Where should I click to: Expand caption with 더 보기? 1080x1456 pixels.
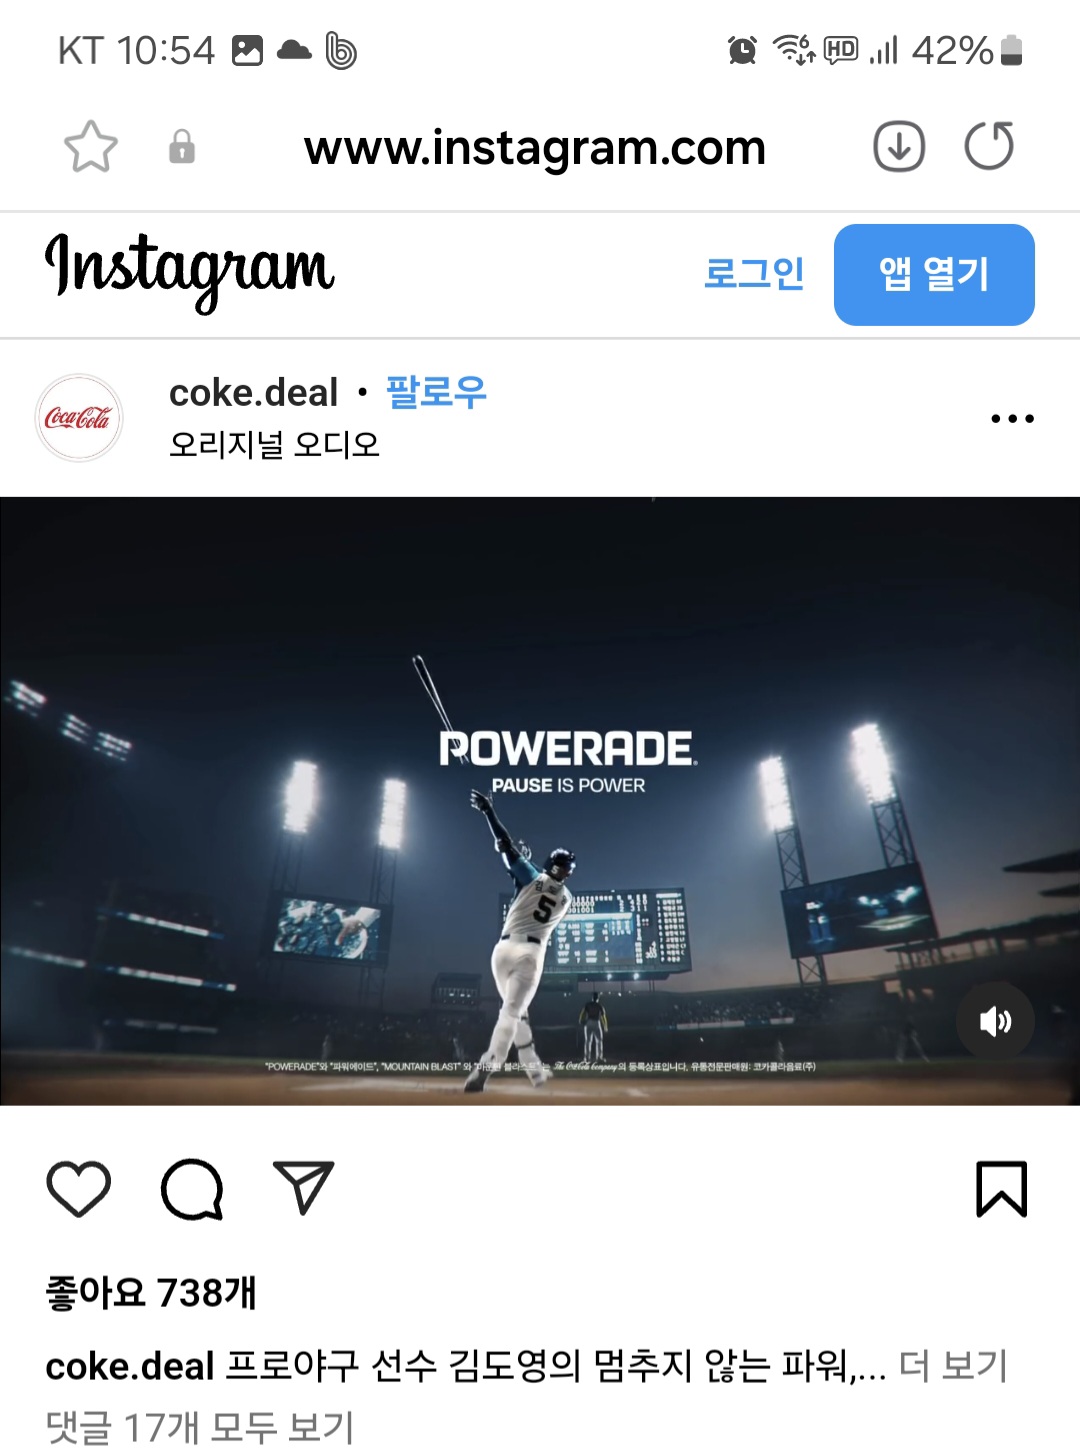click(953, 1365)
